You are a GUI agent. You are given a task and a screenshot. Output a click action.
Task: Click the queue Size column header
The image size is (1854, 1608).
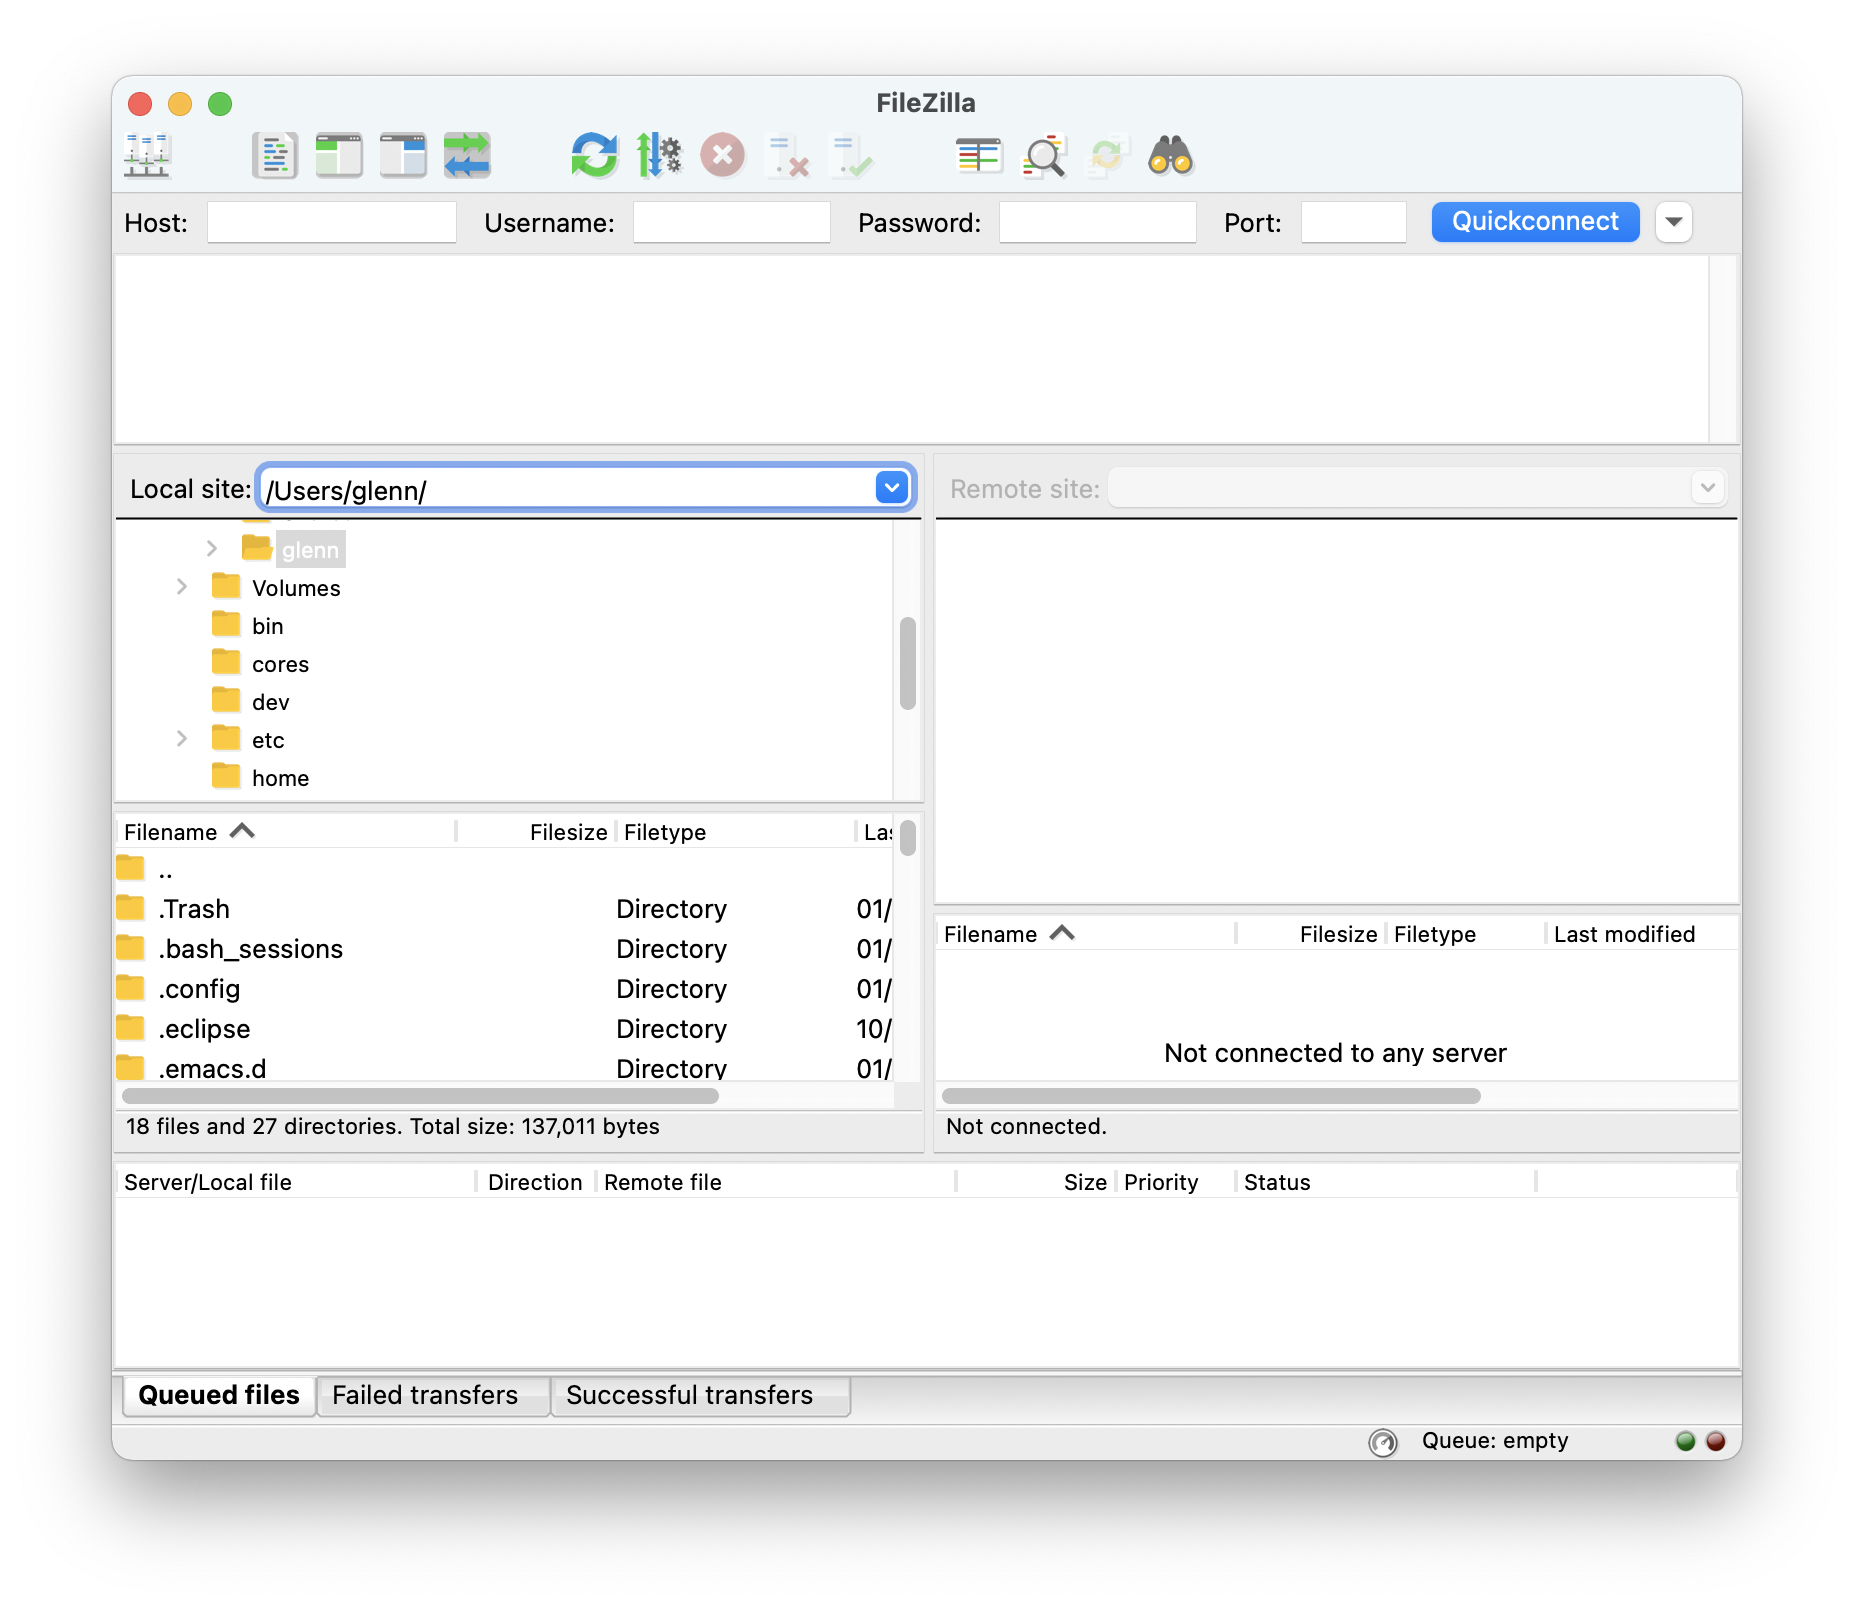coord(1036,1182)
